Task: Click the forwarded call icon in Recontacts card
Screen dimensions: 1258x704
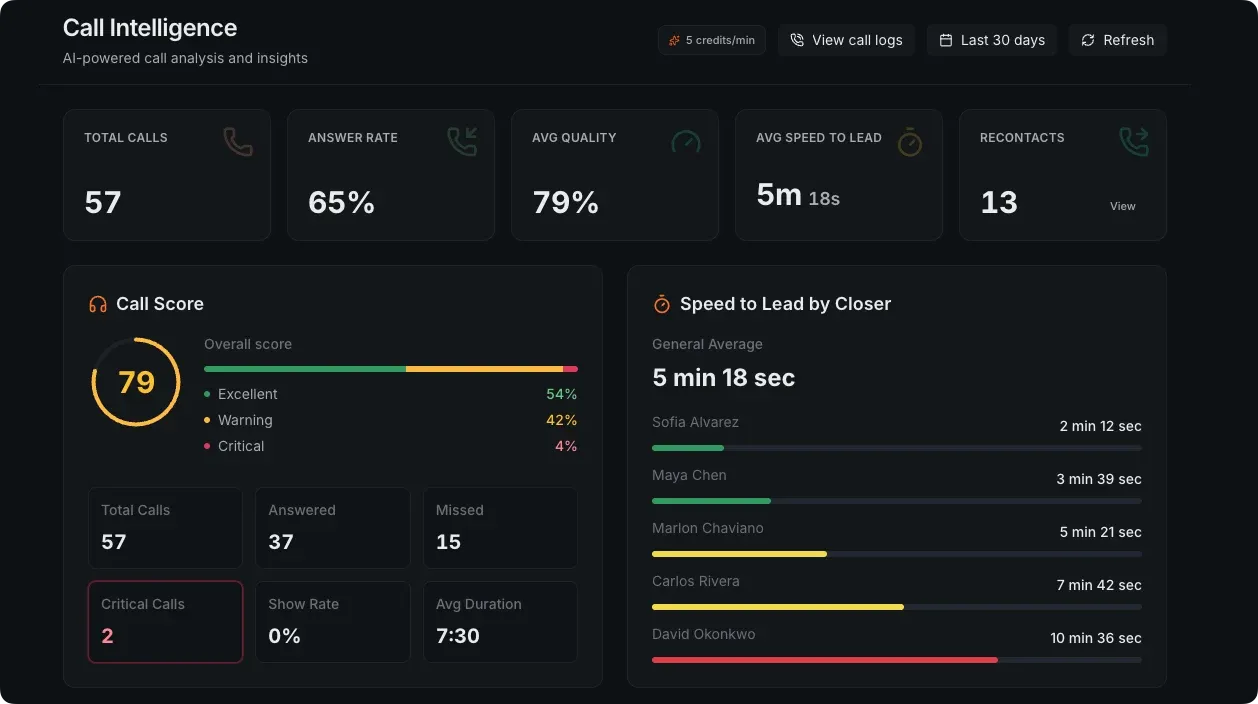Action: click(1134, 142)
